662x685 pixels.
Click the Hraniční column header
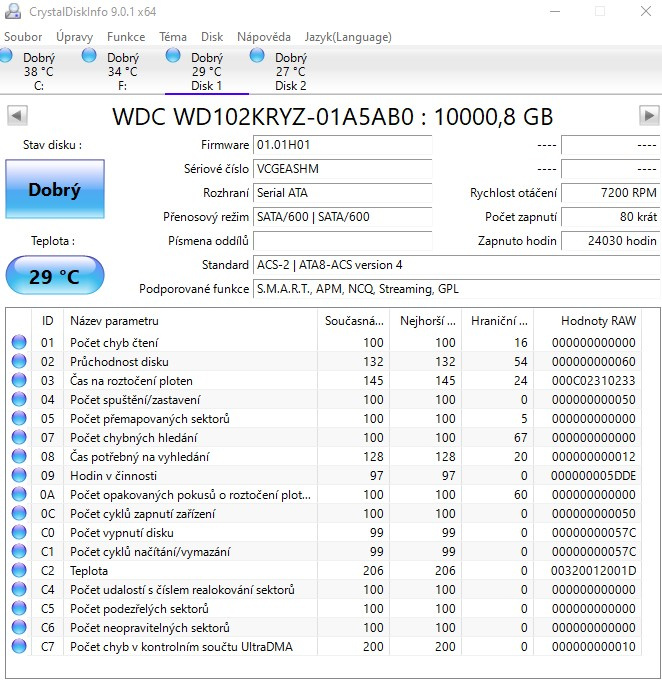499,321
